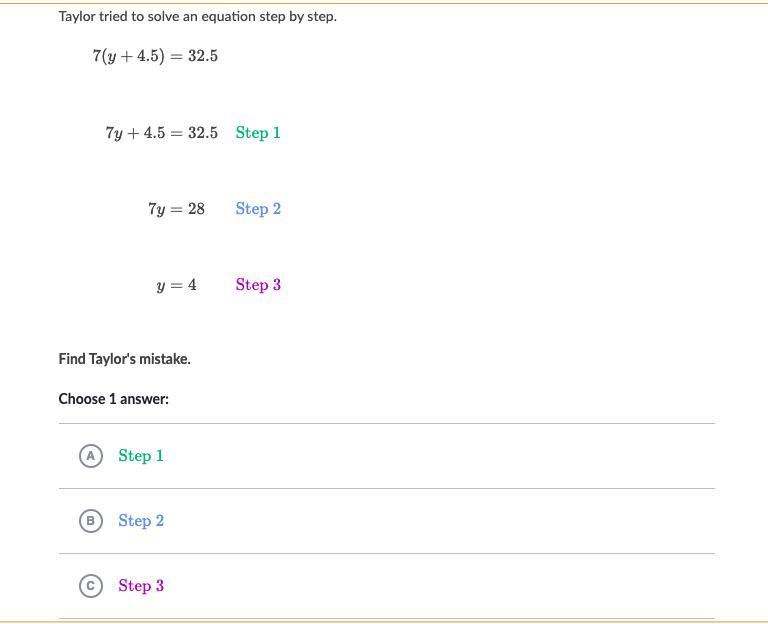Click the 'Find Taylor's mistake.' prompt
The image size is (768, 624).
click(124, 359)
